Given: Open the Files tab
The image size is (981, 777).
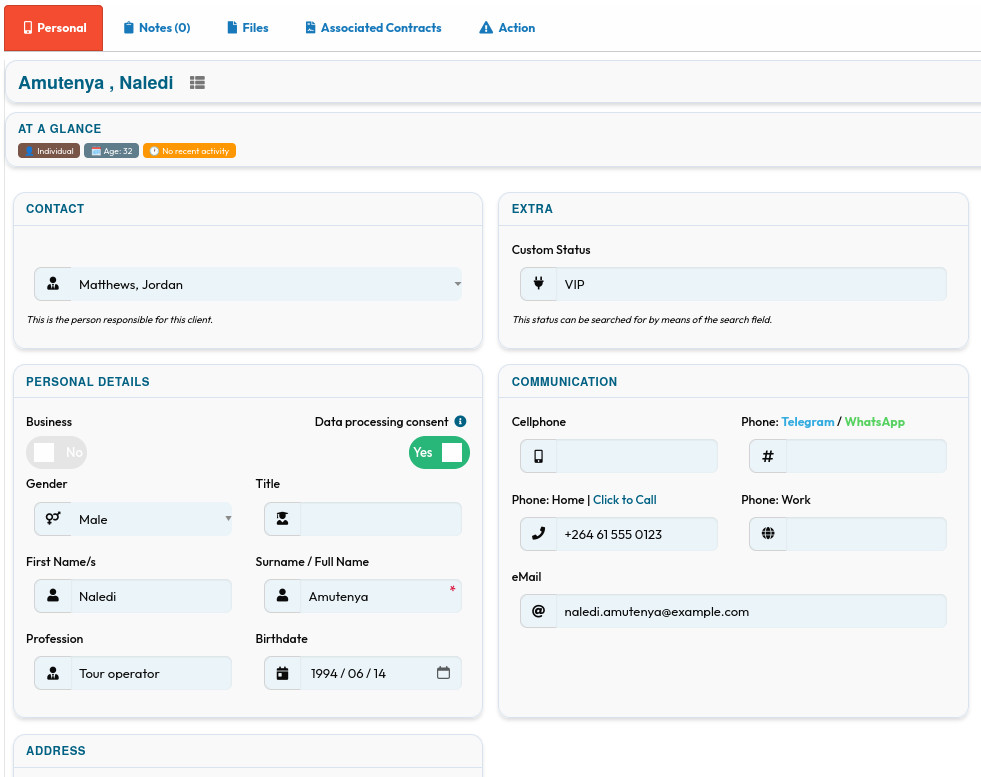Looking at the screenshot, I should point(248,28).
